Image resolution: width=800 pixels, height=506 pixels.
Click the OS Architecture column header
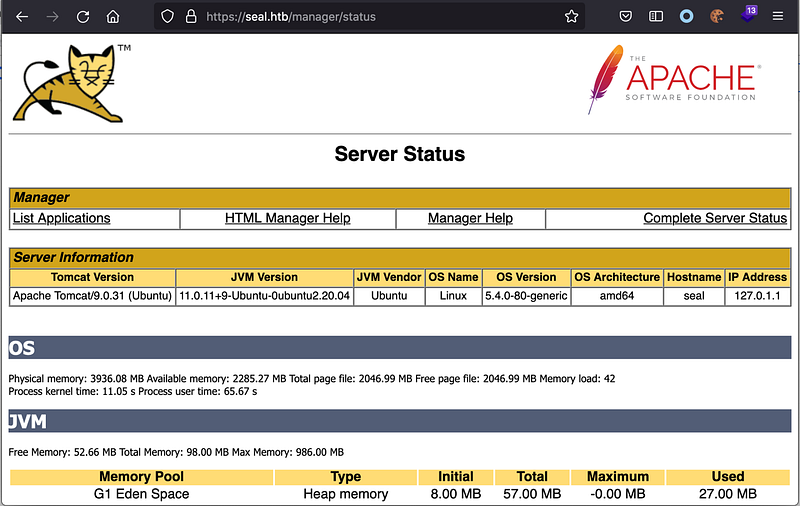tap(617, 277)
